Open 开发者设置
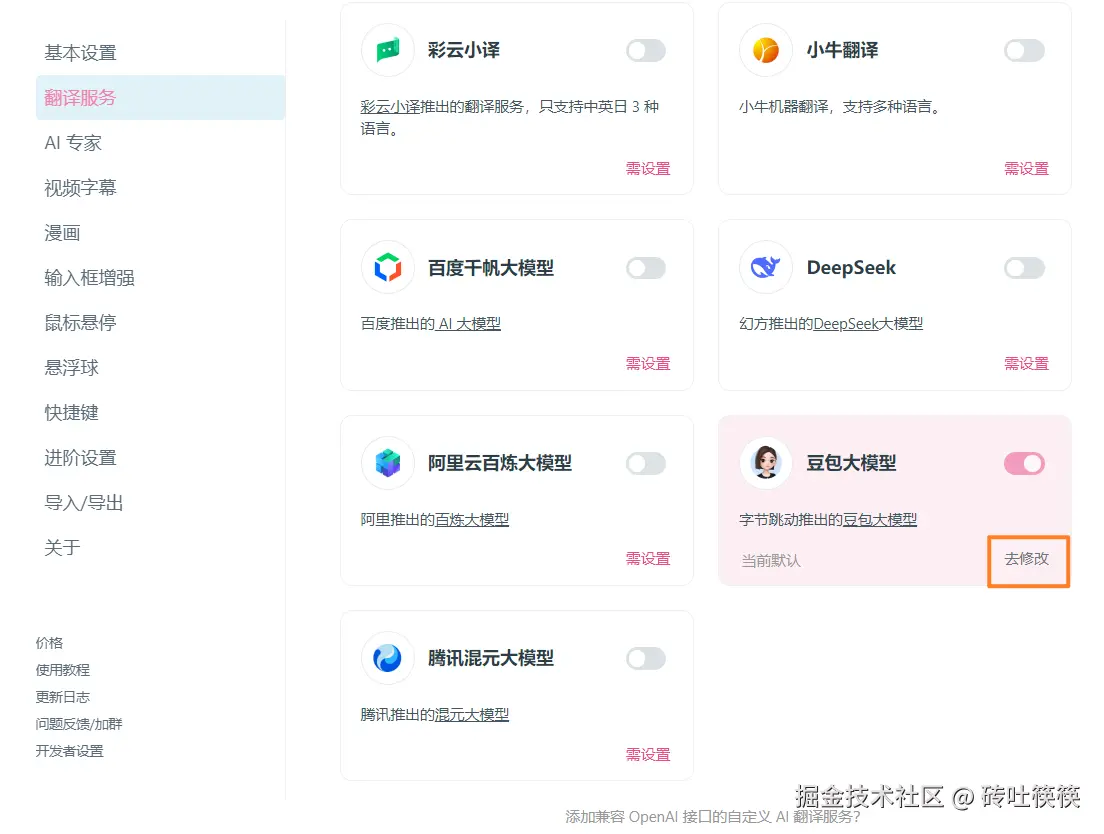This screenshot has width=1104, height=834. pyautogui.click(x=70, y=751)
